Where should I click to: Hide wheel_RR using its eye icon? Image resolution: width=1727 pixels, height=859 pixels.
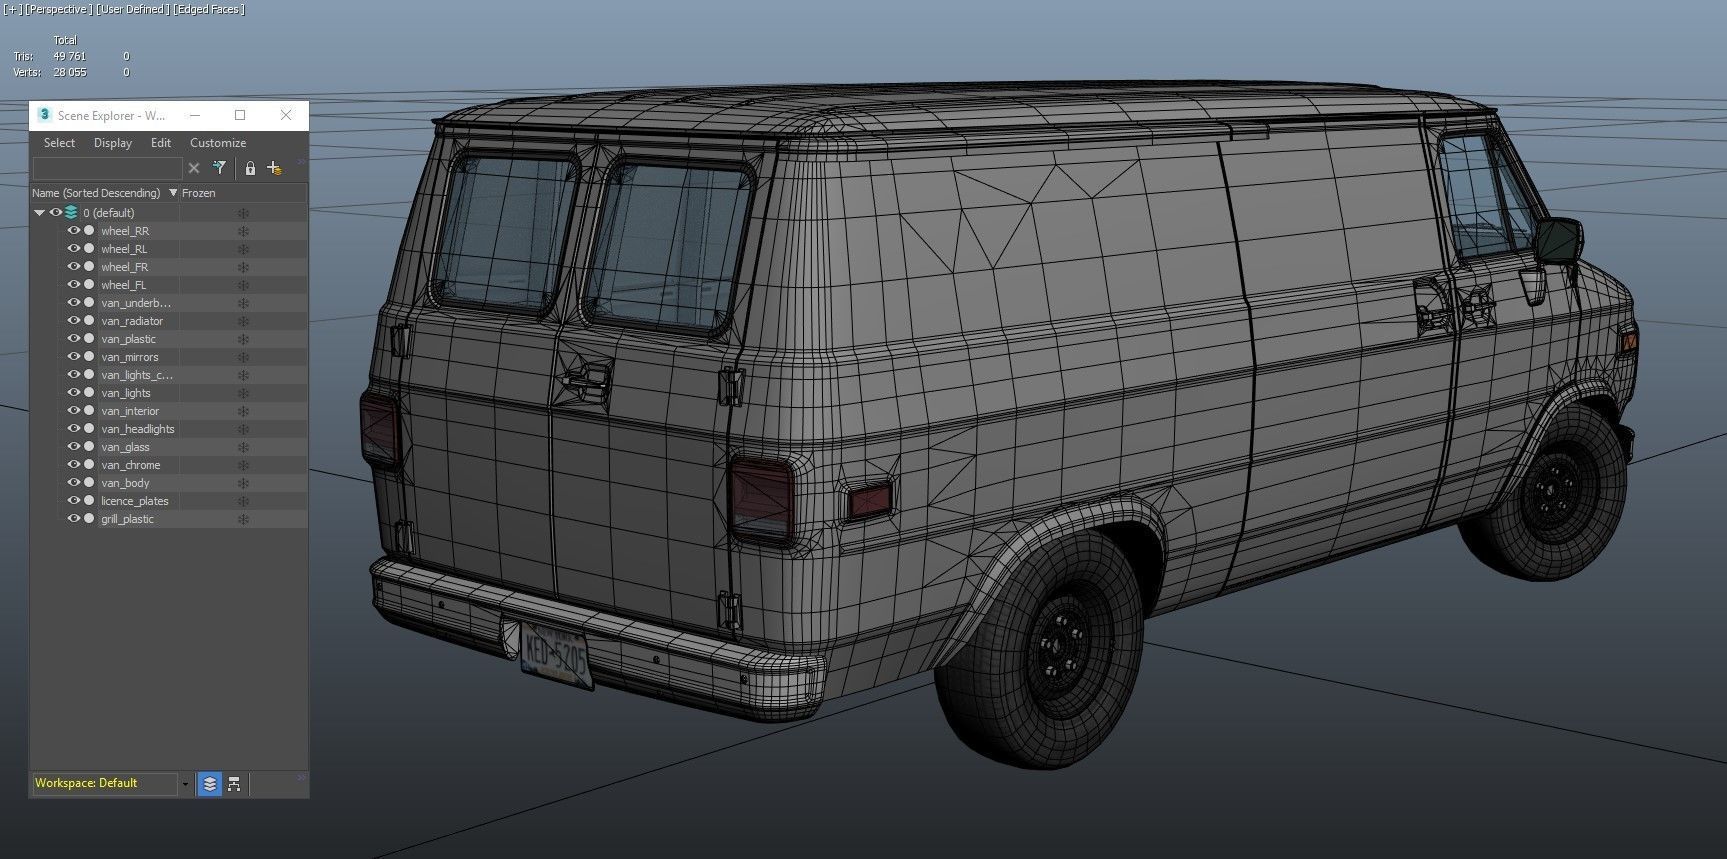[73, 231]
